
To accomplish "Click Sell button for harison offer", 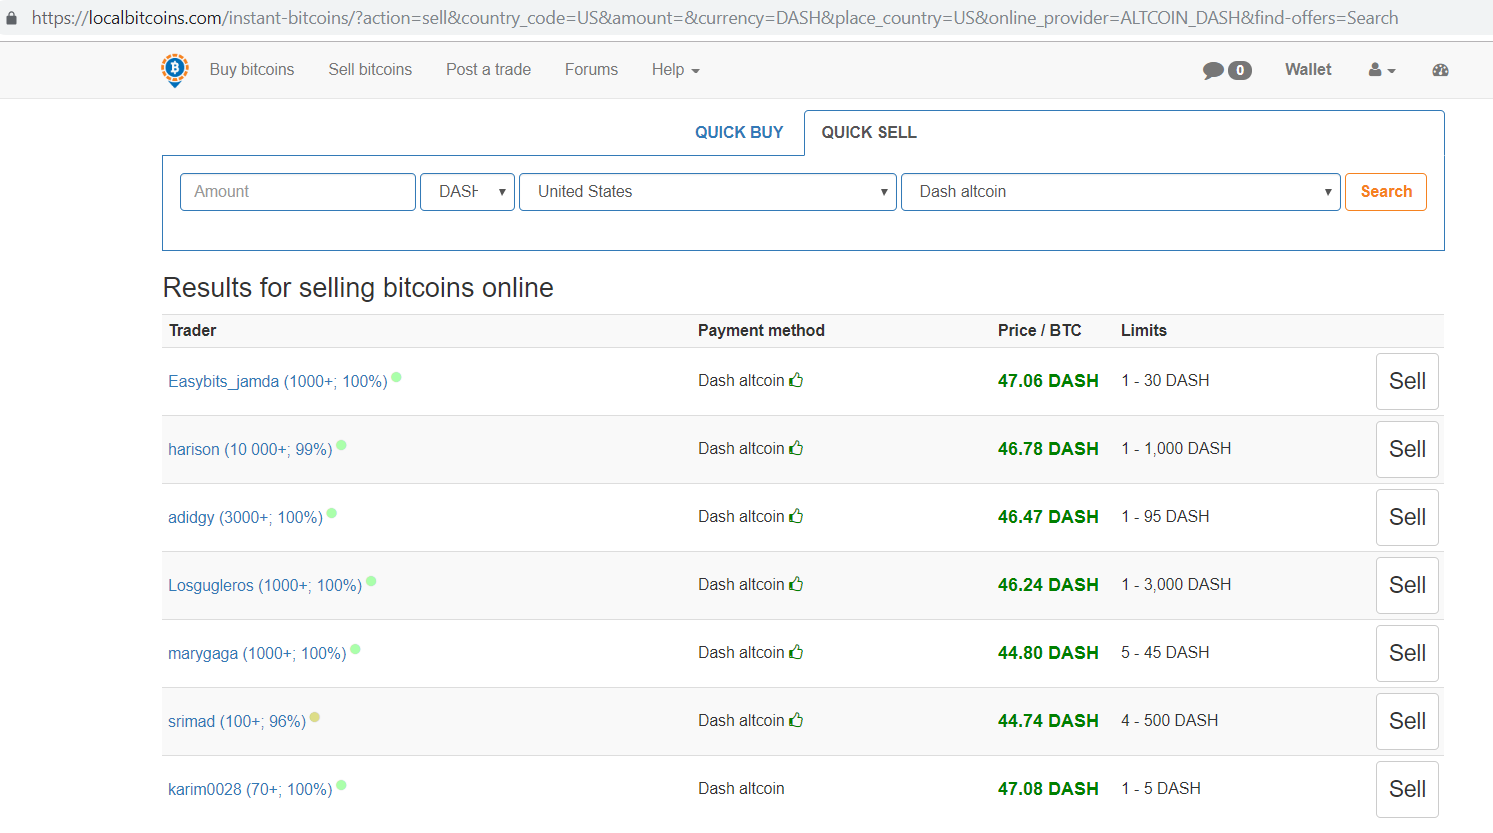I will click(1407, 449).
